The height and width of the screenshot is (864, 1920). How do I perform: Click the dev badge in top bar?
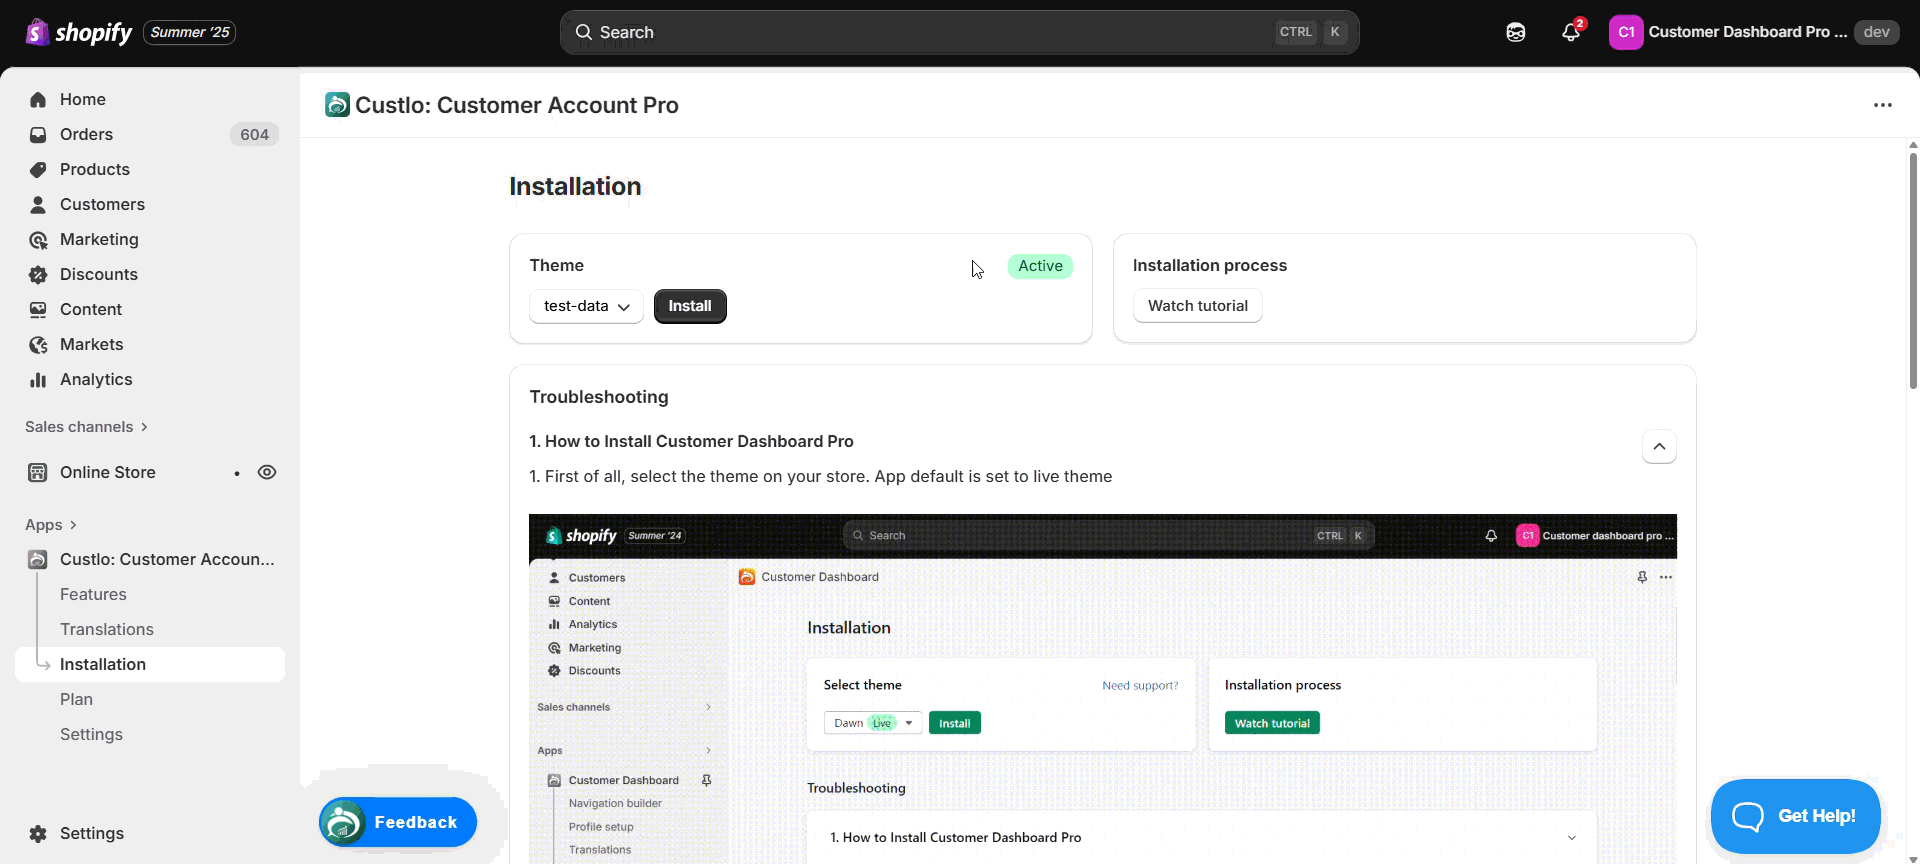point(1876,32)
